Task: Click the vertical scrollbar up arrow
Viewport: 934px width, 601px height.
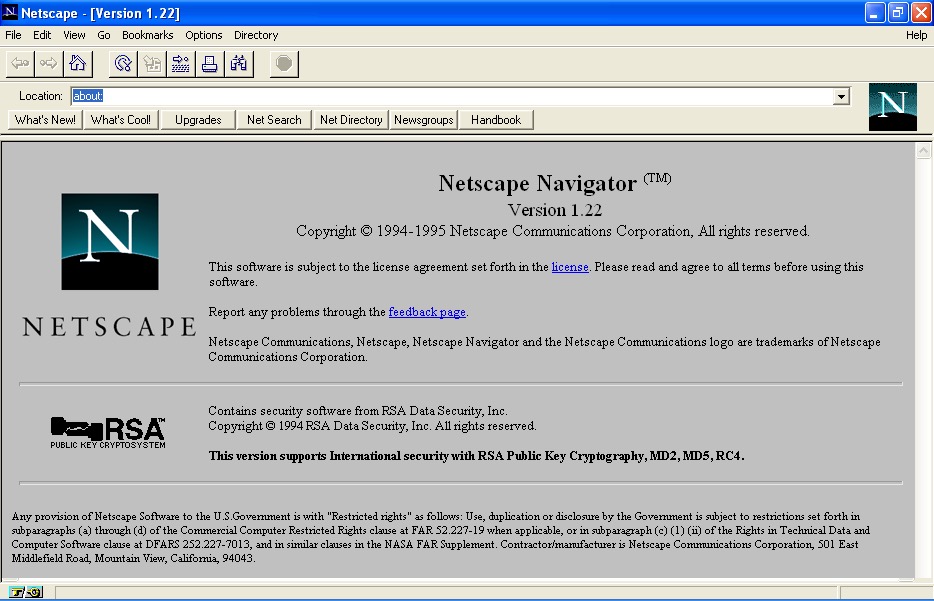Action: tap(923, 151)
